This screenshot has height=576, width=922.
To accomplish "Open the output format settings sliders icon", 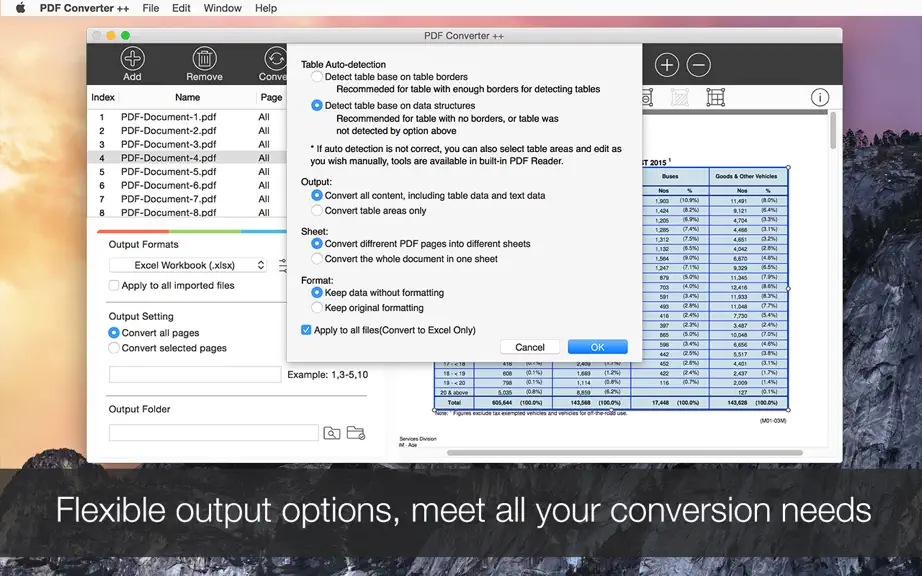I will click(x=283, y=266).
